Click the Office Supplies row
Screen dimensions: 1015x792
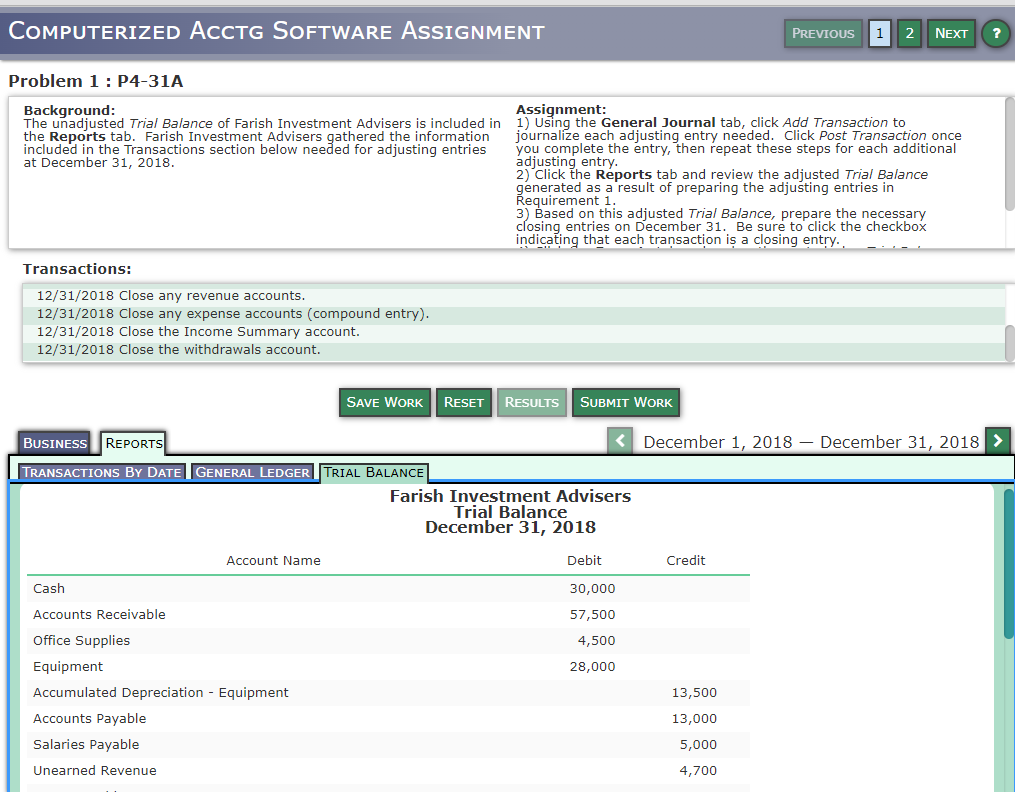388,641
